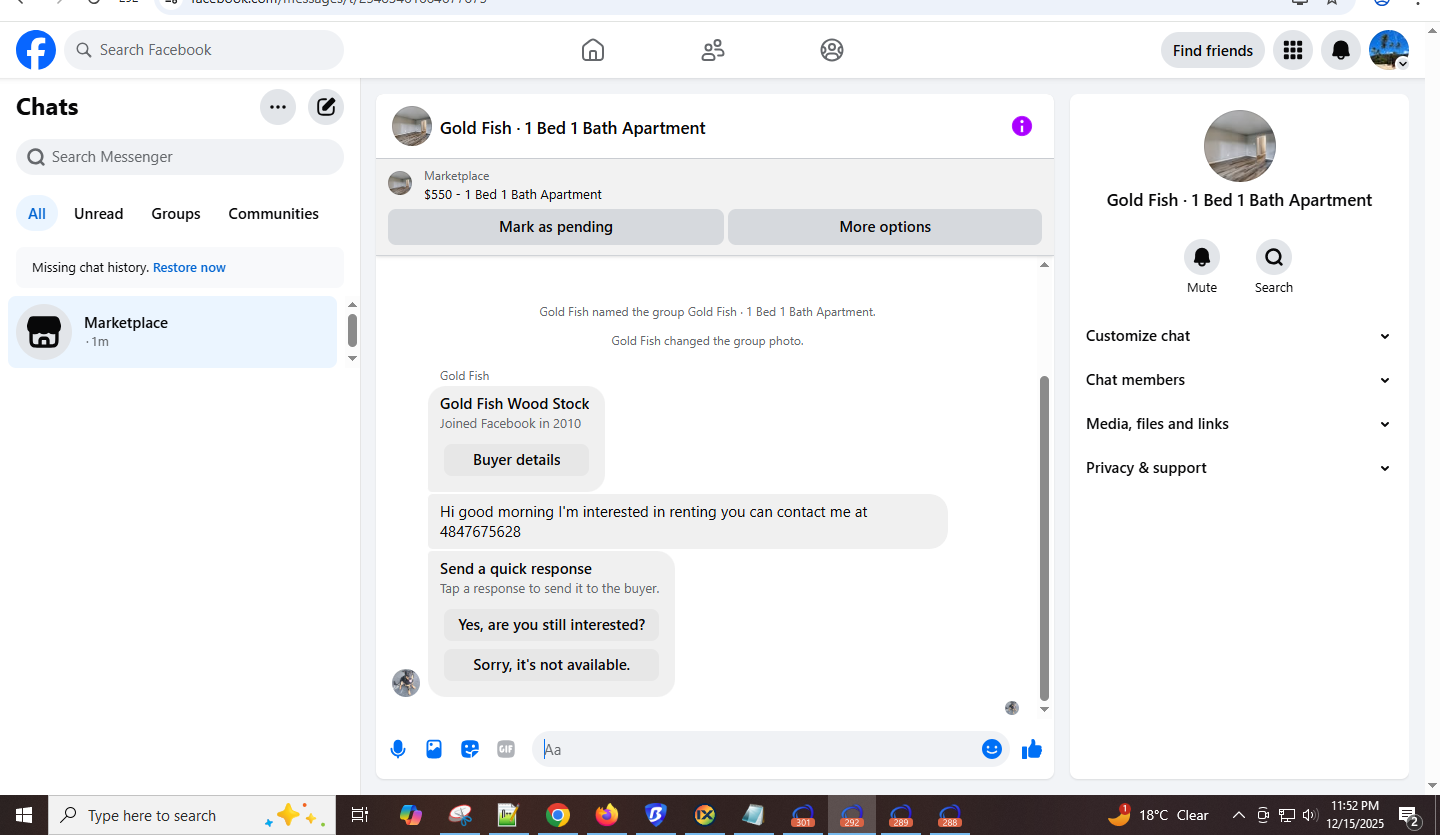Open Task View on the taskbar
The height and width of the screenshot is (835, 1440).
pyautogui.click(x=361, y=815)
